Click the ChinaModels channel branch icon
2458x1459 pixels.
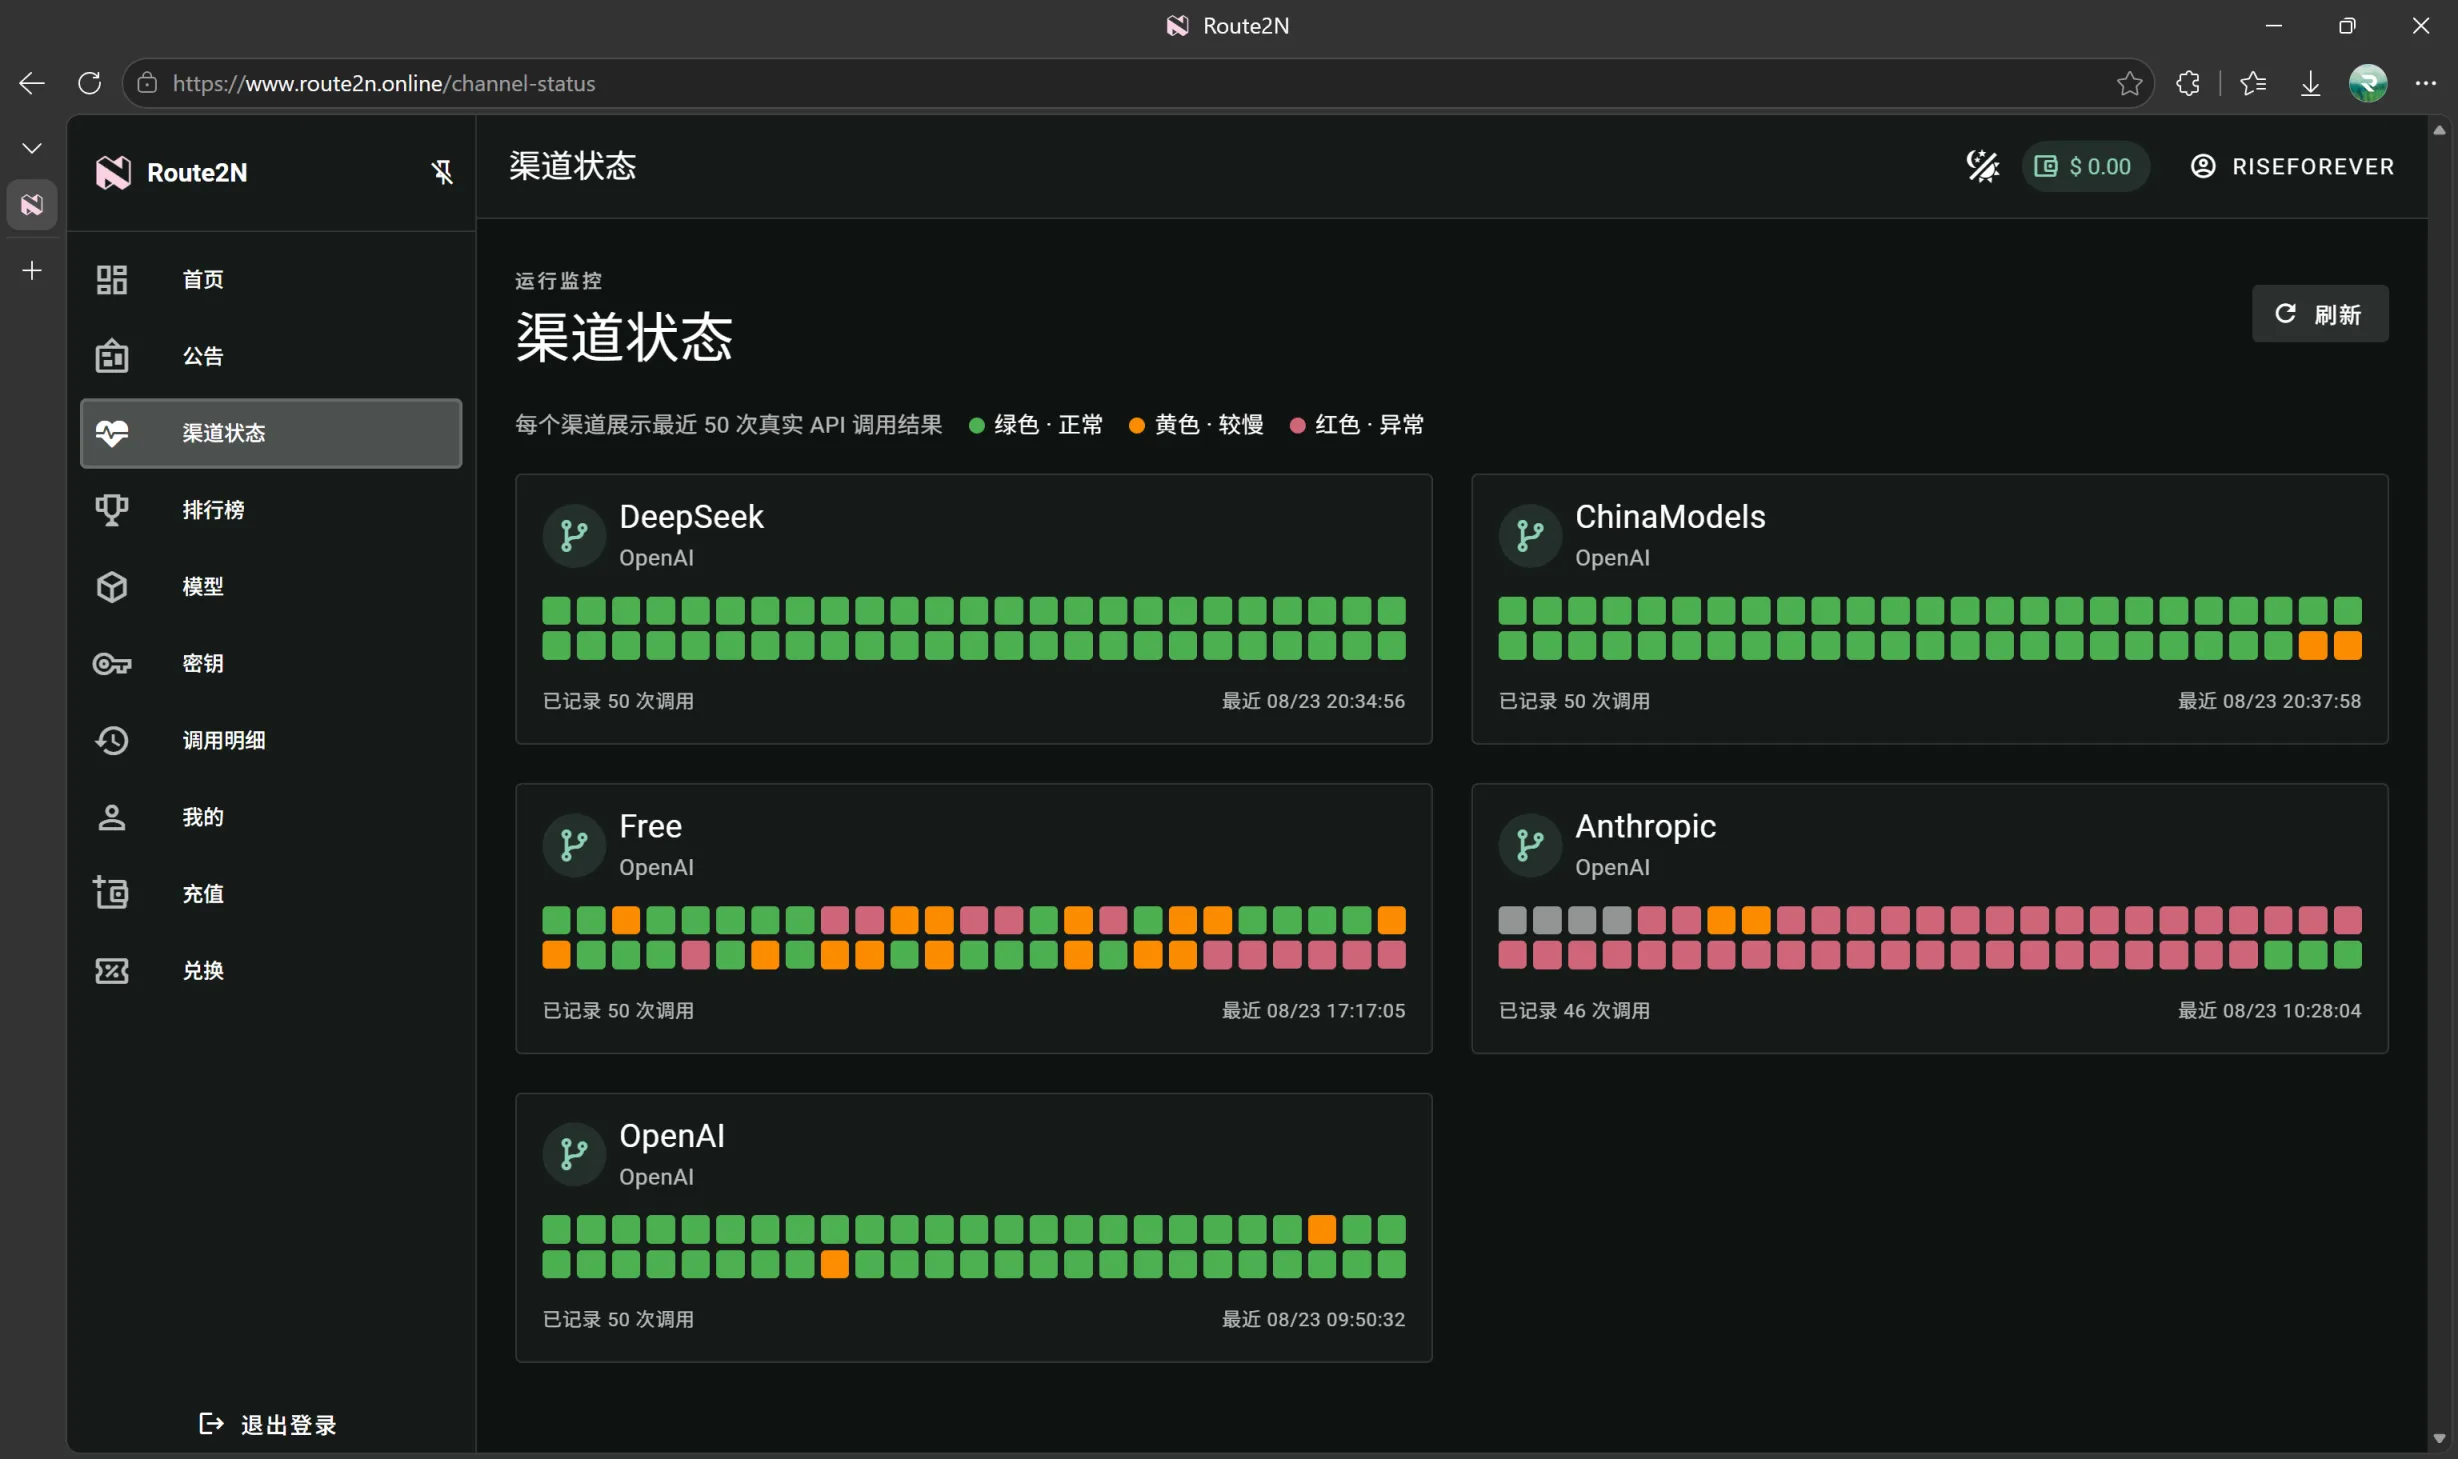tap(1530, 536)
